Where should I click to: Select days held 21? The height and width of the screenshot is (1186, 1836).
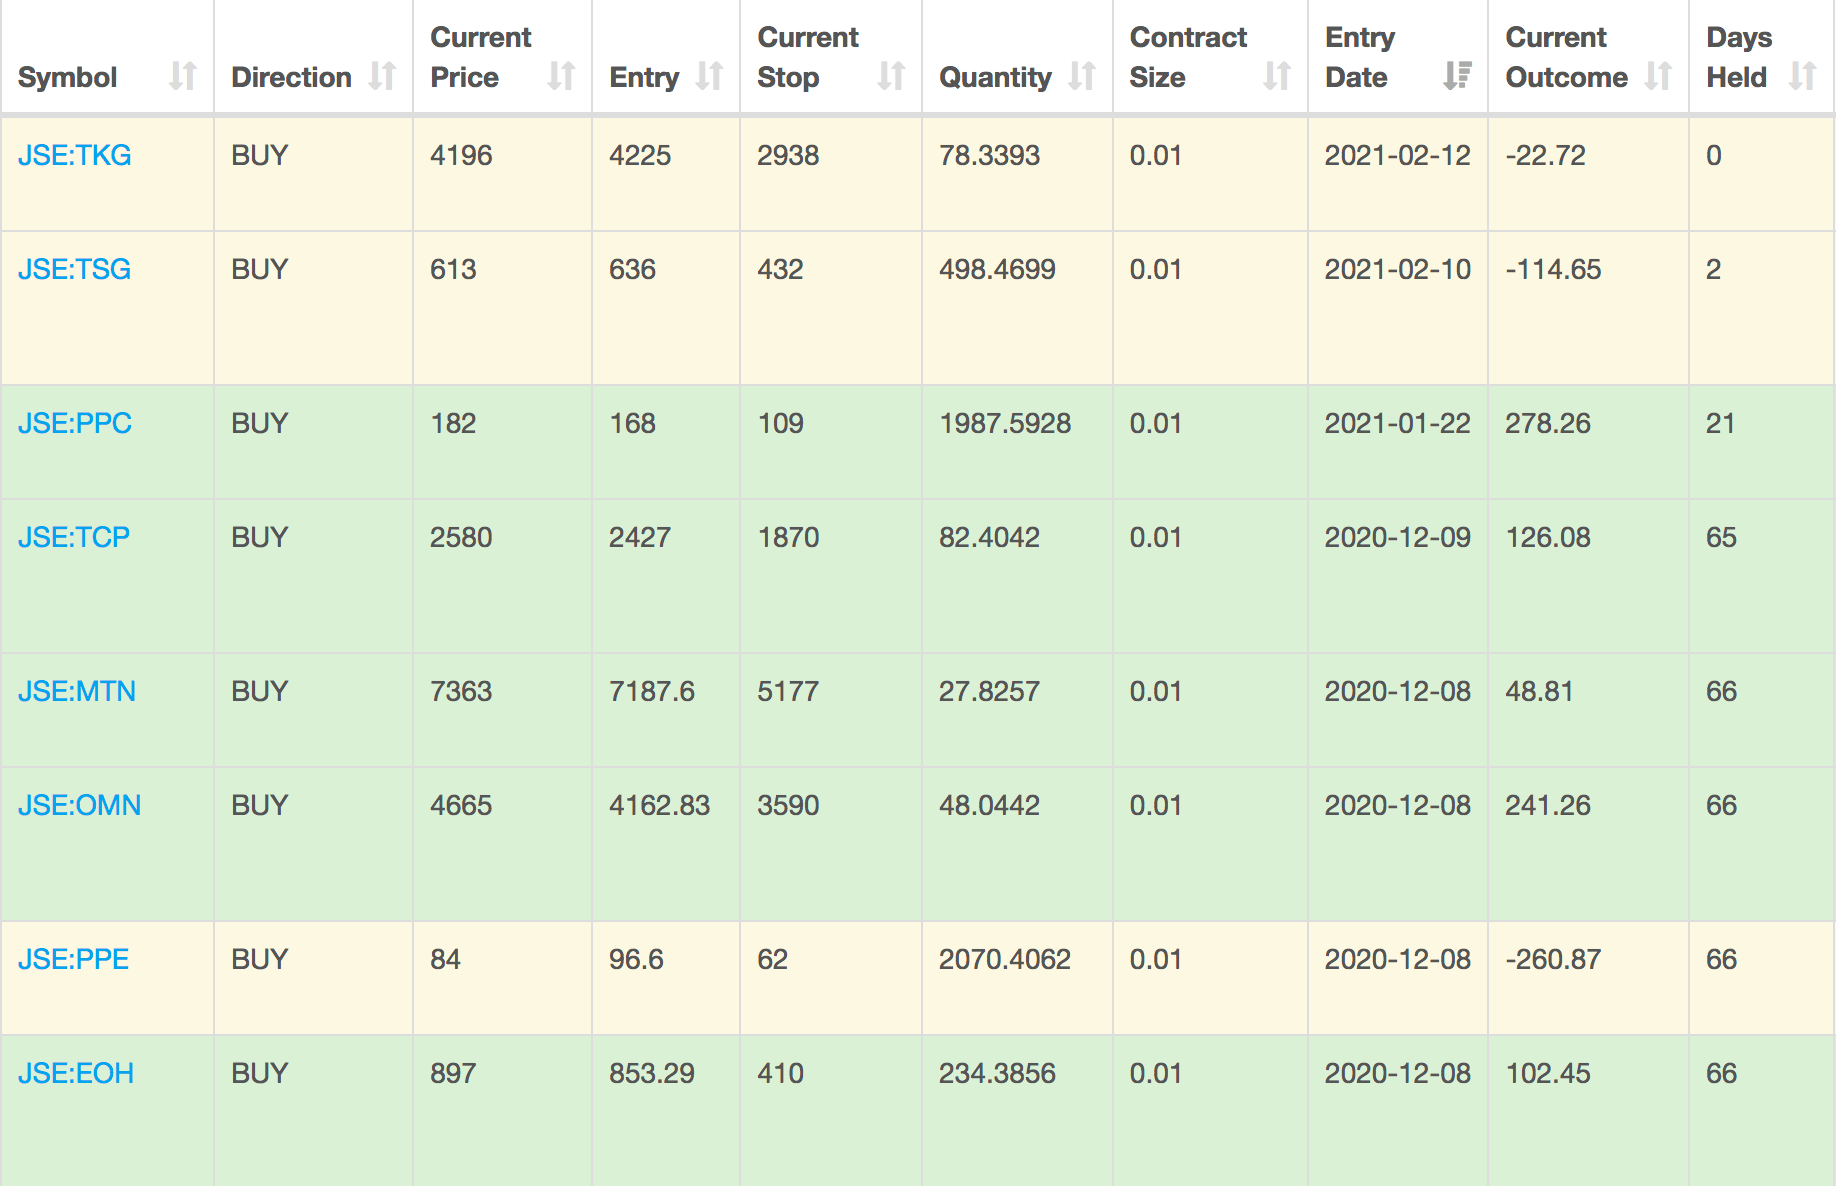[1721, 423]
